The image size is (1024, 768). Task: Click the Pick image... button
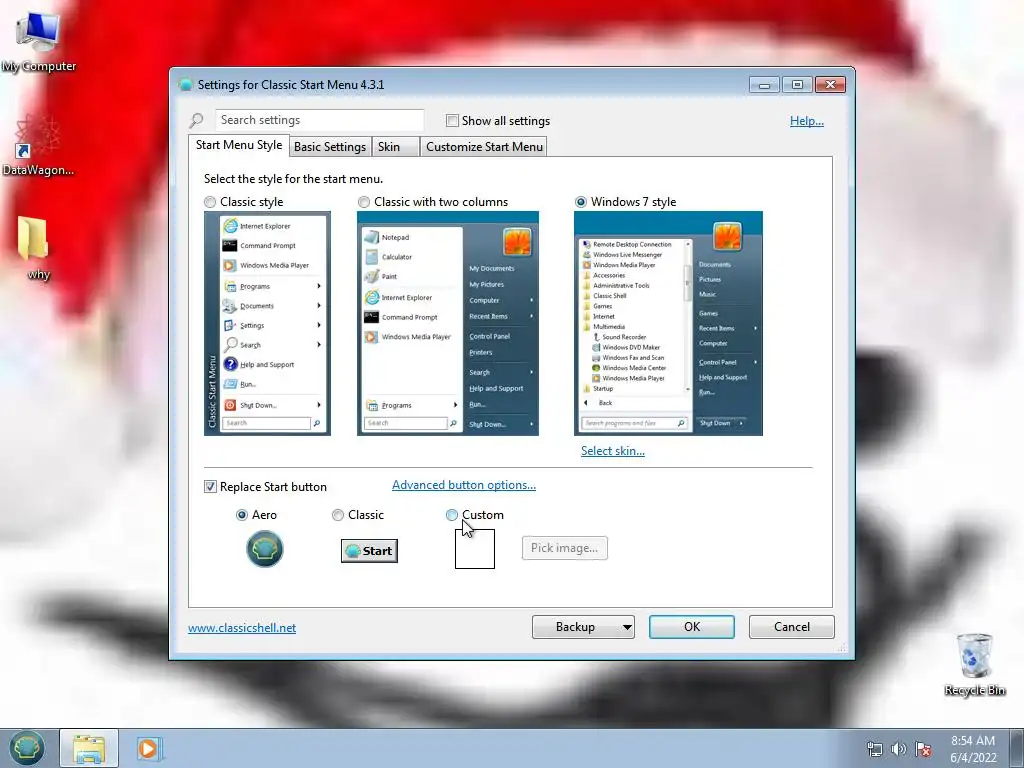click(564, 548)
